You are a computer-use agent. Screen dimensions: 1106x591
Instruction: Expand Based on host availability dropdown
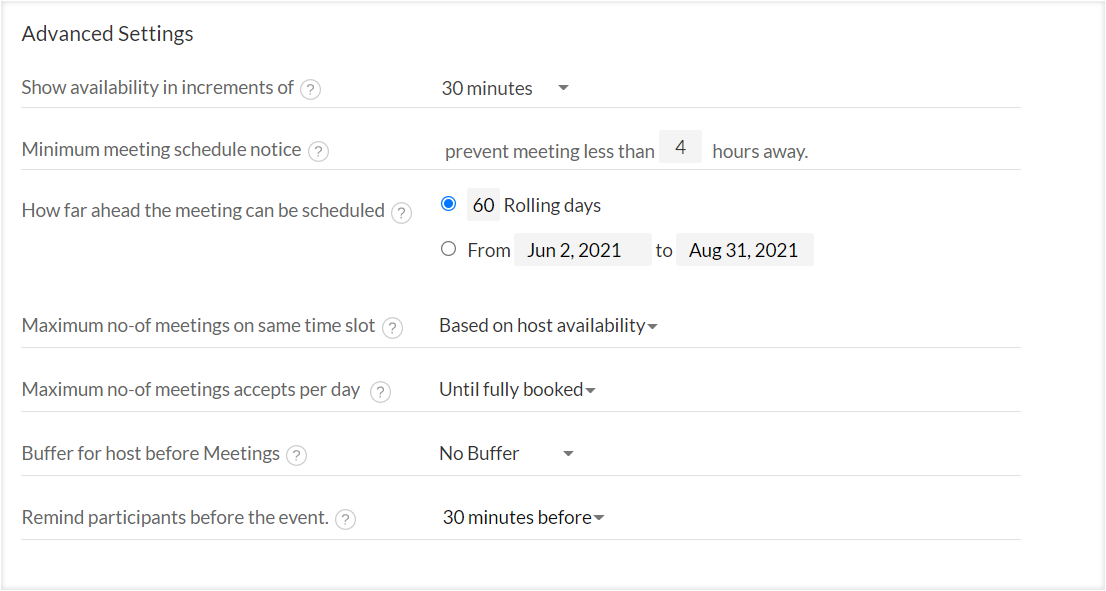548,325
